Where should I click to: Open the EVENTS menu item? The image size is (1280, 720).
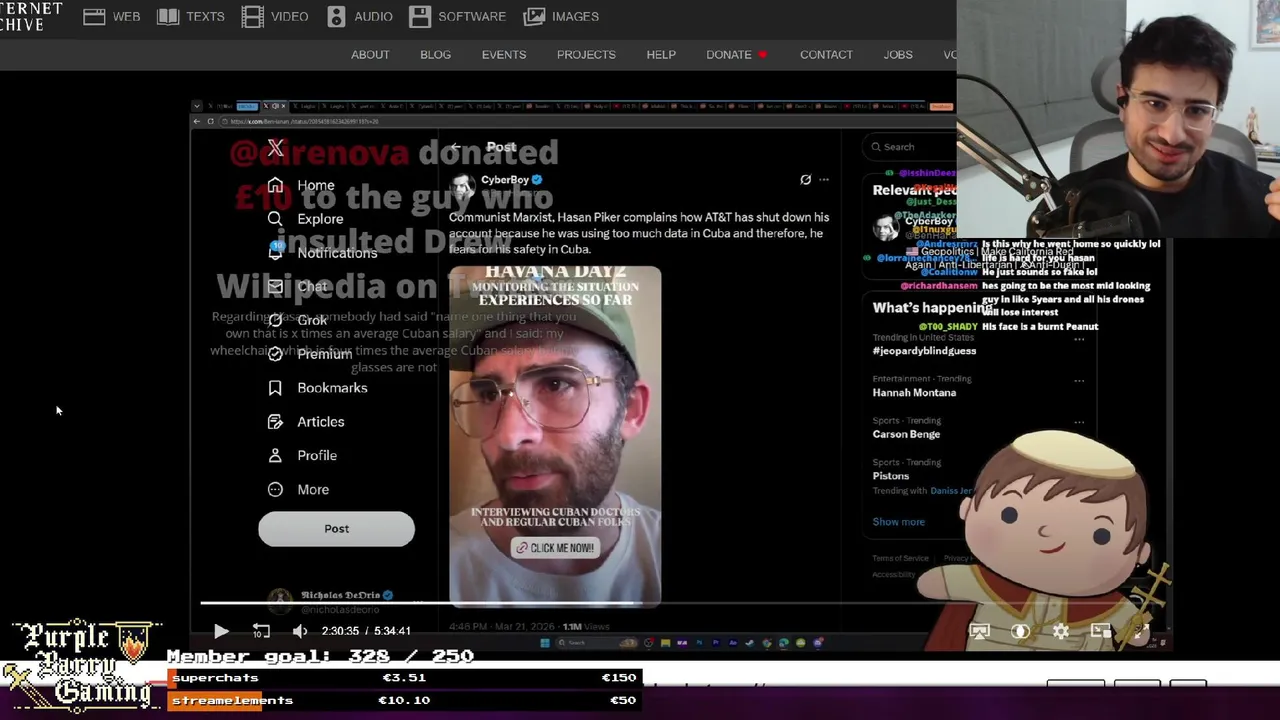click(x=504, y=55)
